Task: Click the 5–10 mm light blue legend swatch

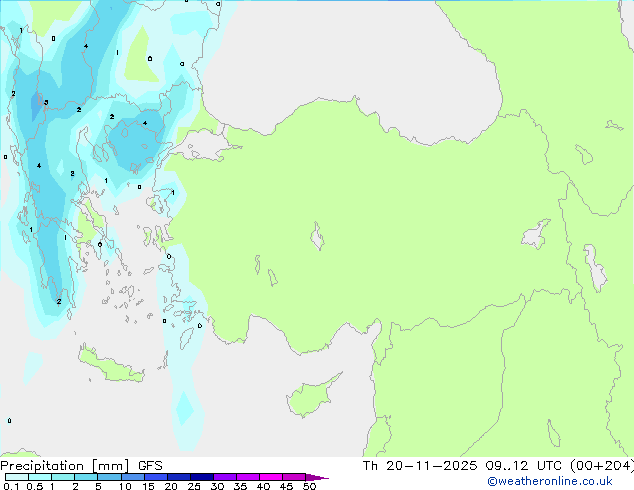Action: [109, 477]
